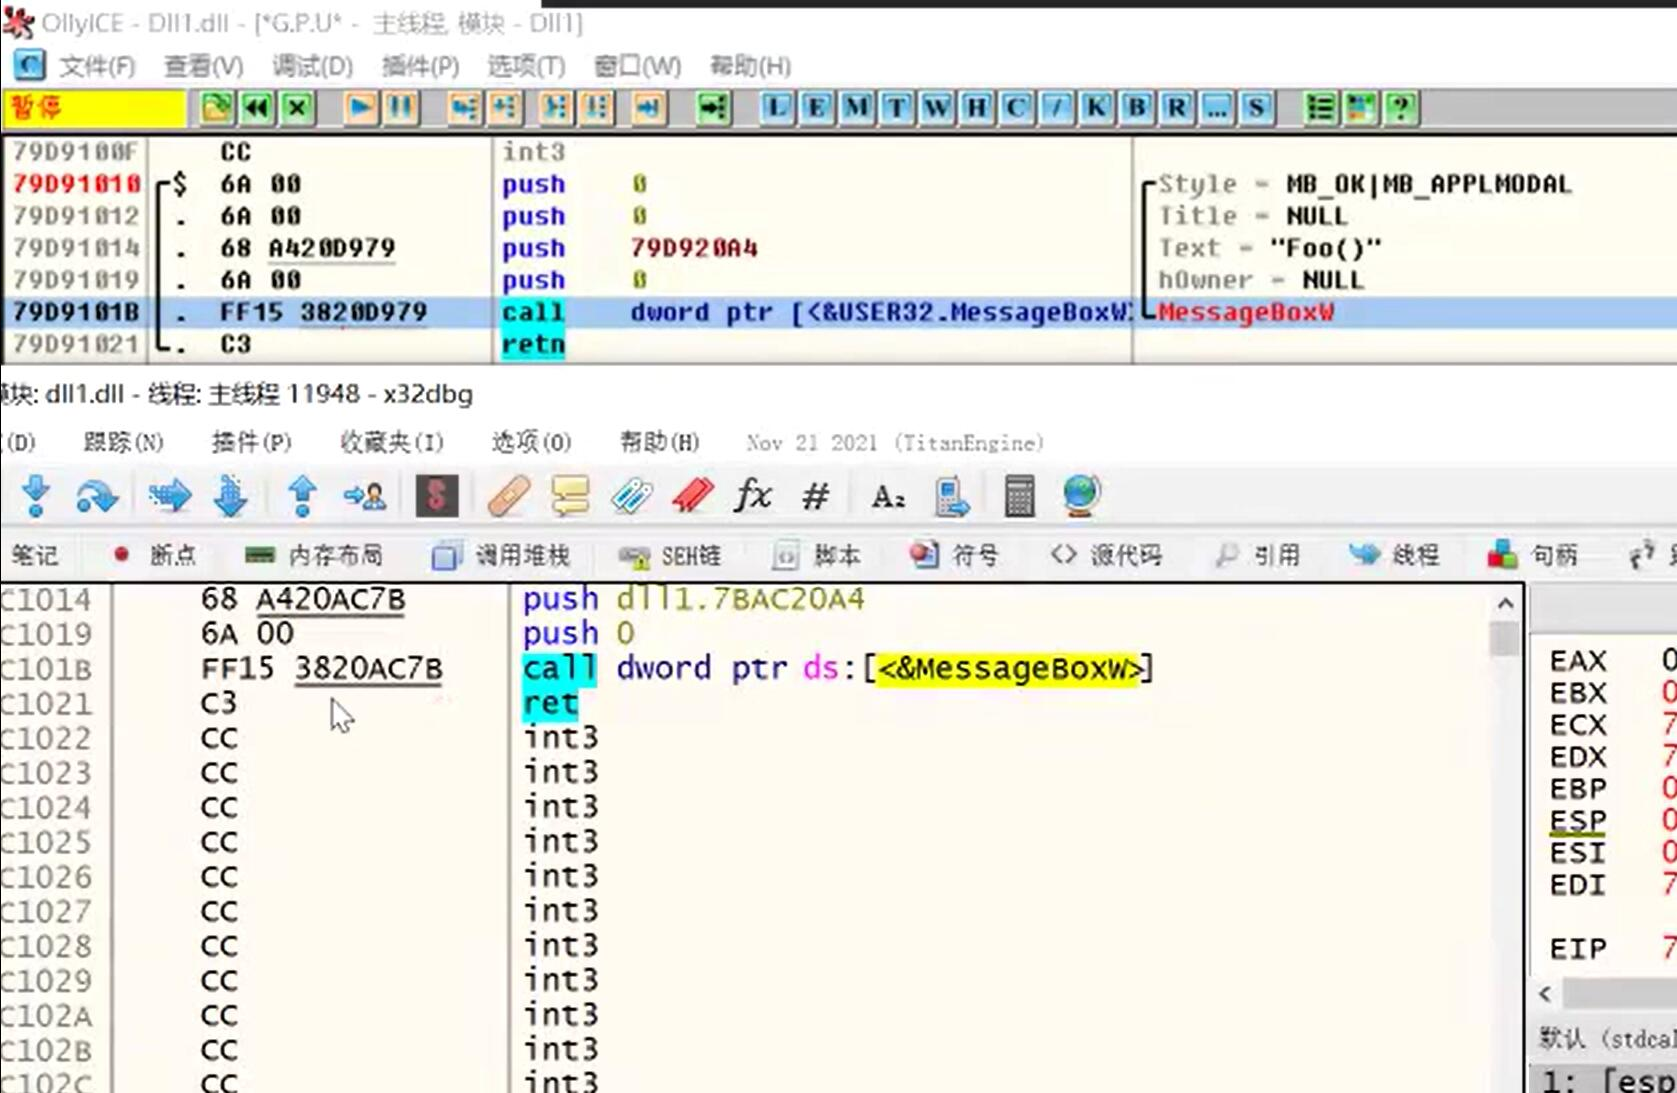1677x1093 pixels.
Task: Run to user code in x32dbg
Action: pos(364,495)
